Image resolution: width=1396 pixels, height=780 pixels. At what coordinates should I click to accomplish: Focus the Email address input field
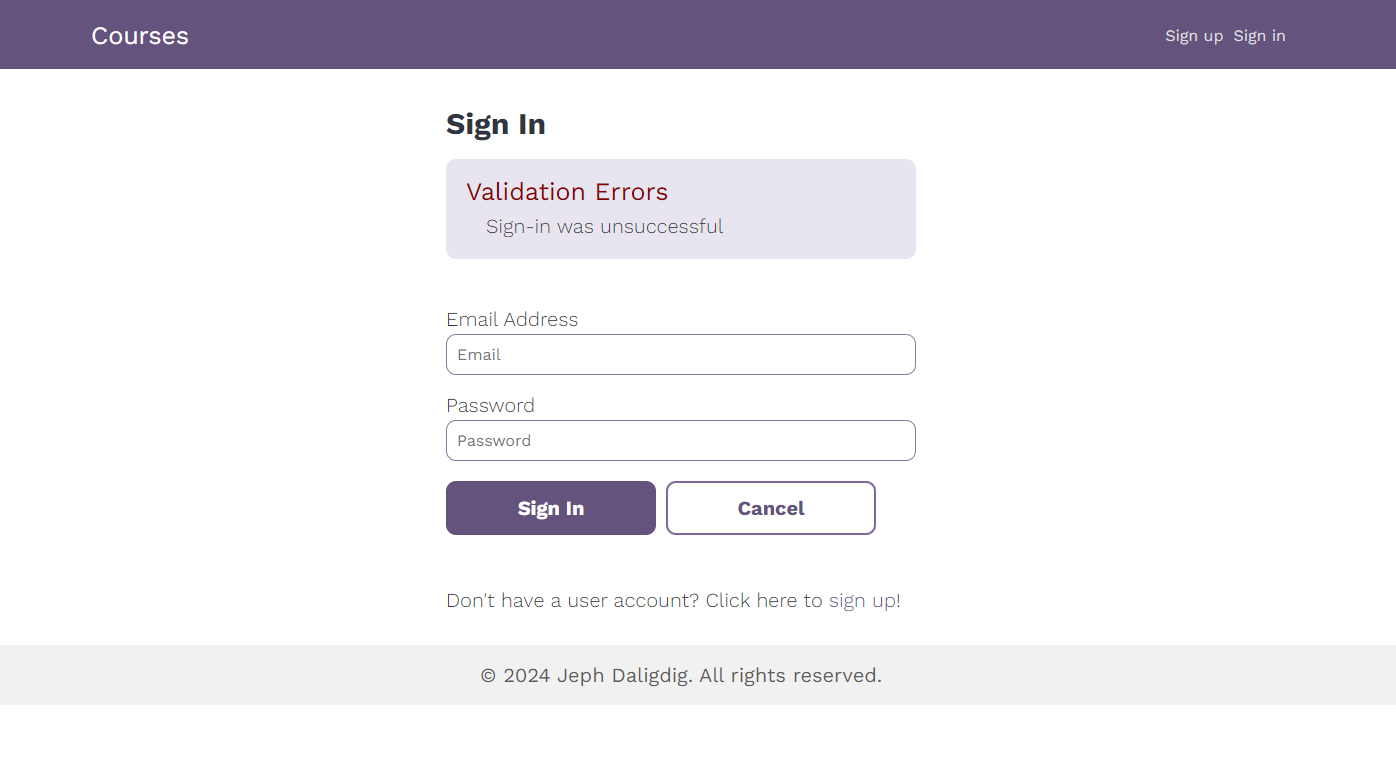(x=681, y=355)
